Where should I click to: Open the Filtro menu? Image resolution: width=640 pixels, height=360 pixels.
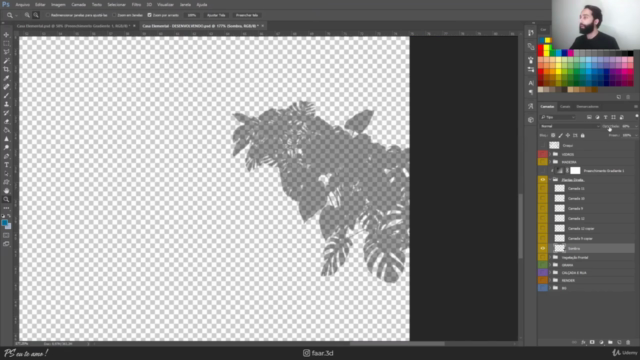tap(136, 4)
